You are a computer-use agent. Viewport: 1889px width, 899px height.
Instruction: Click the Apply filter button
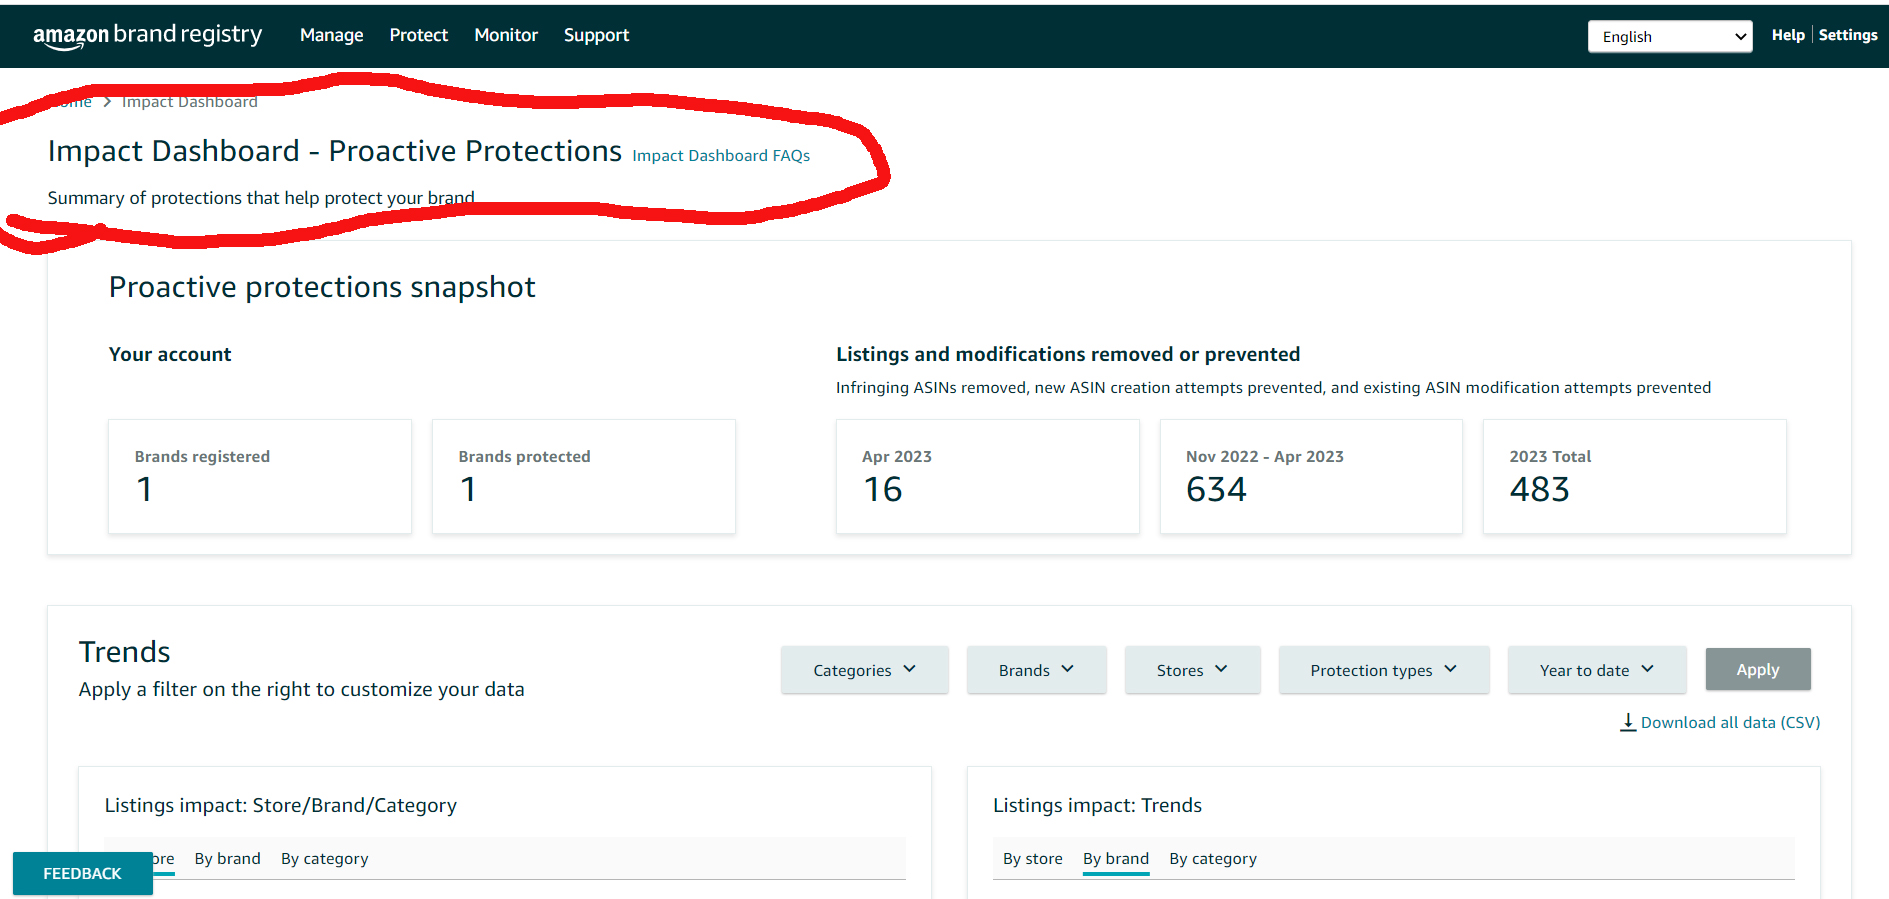(x=1758, y=669)
